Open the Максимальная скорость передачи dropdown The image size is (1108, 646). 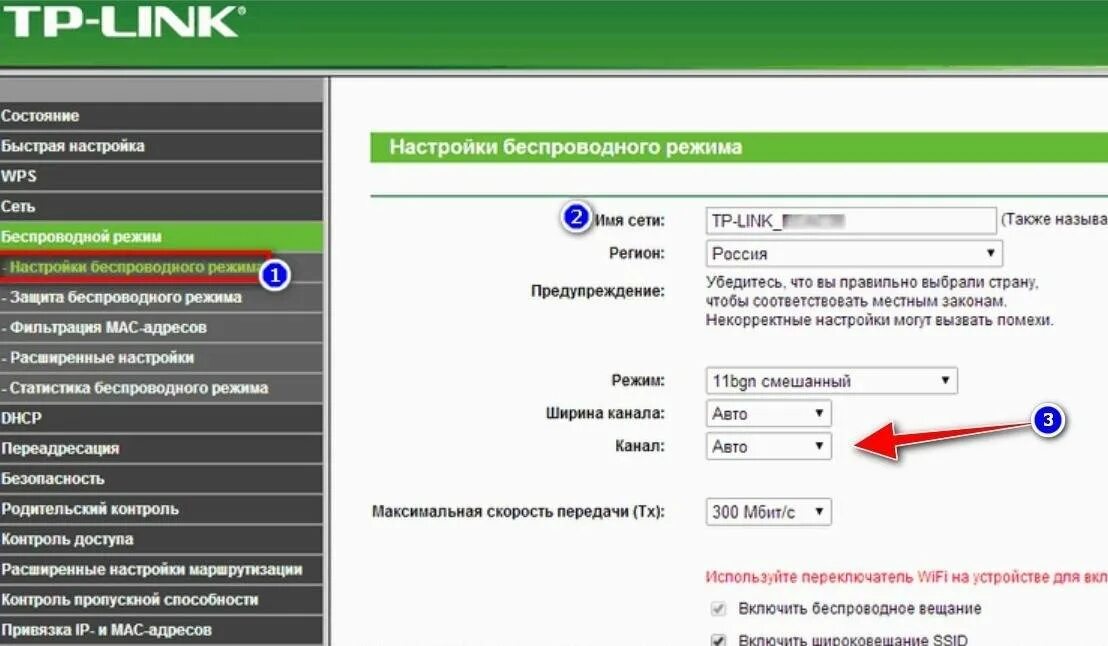point(768,512)
